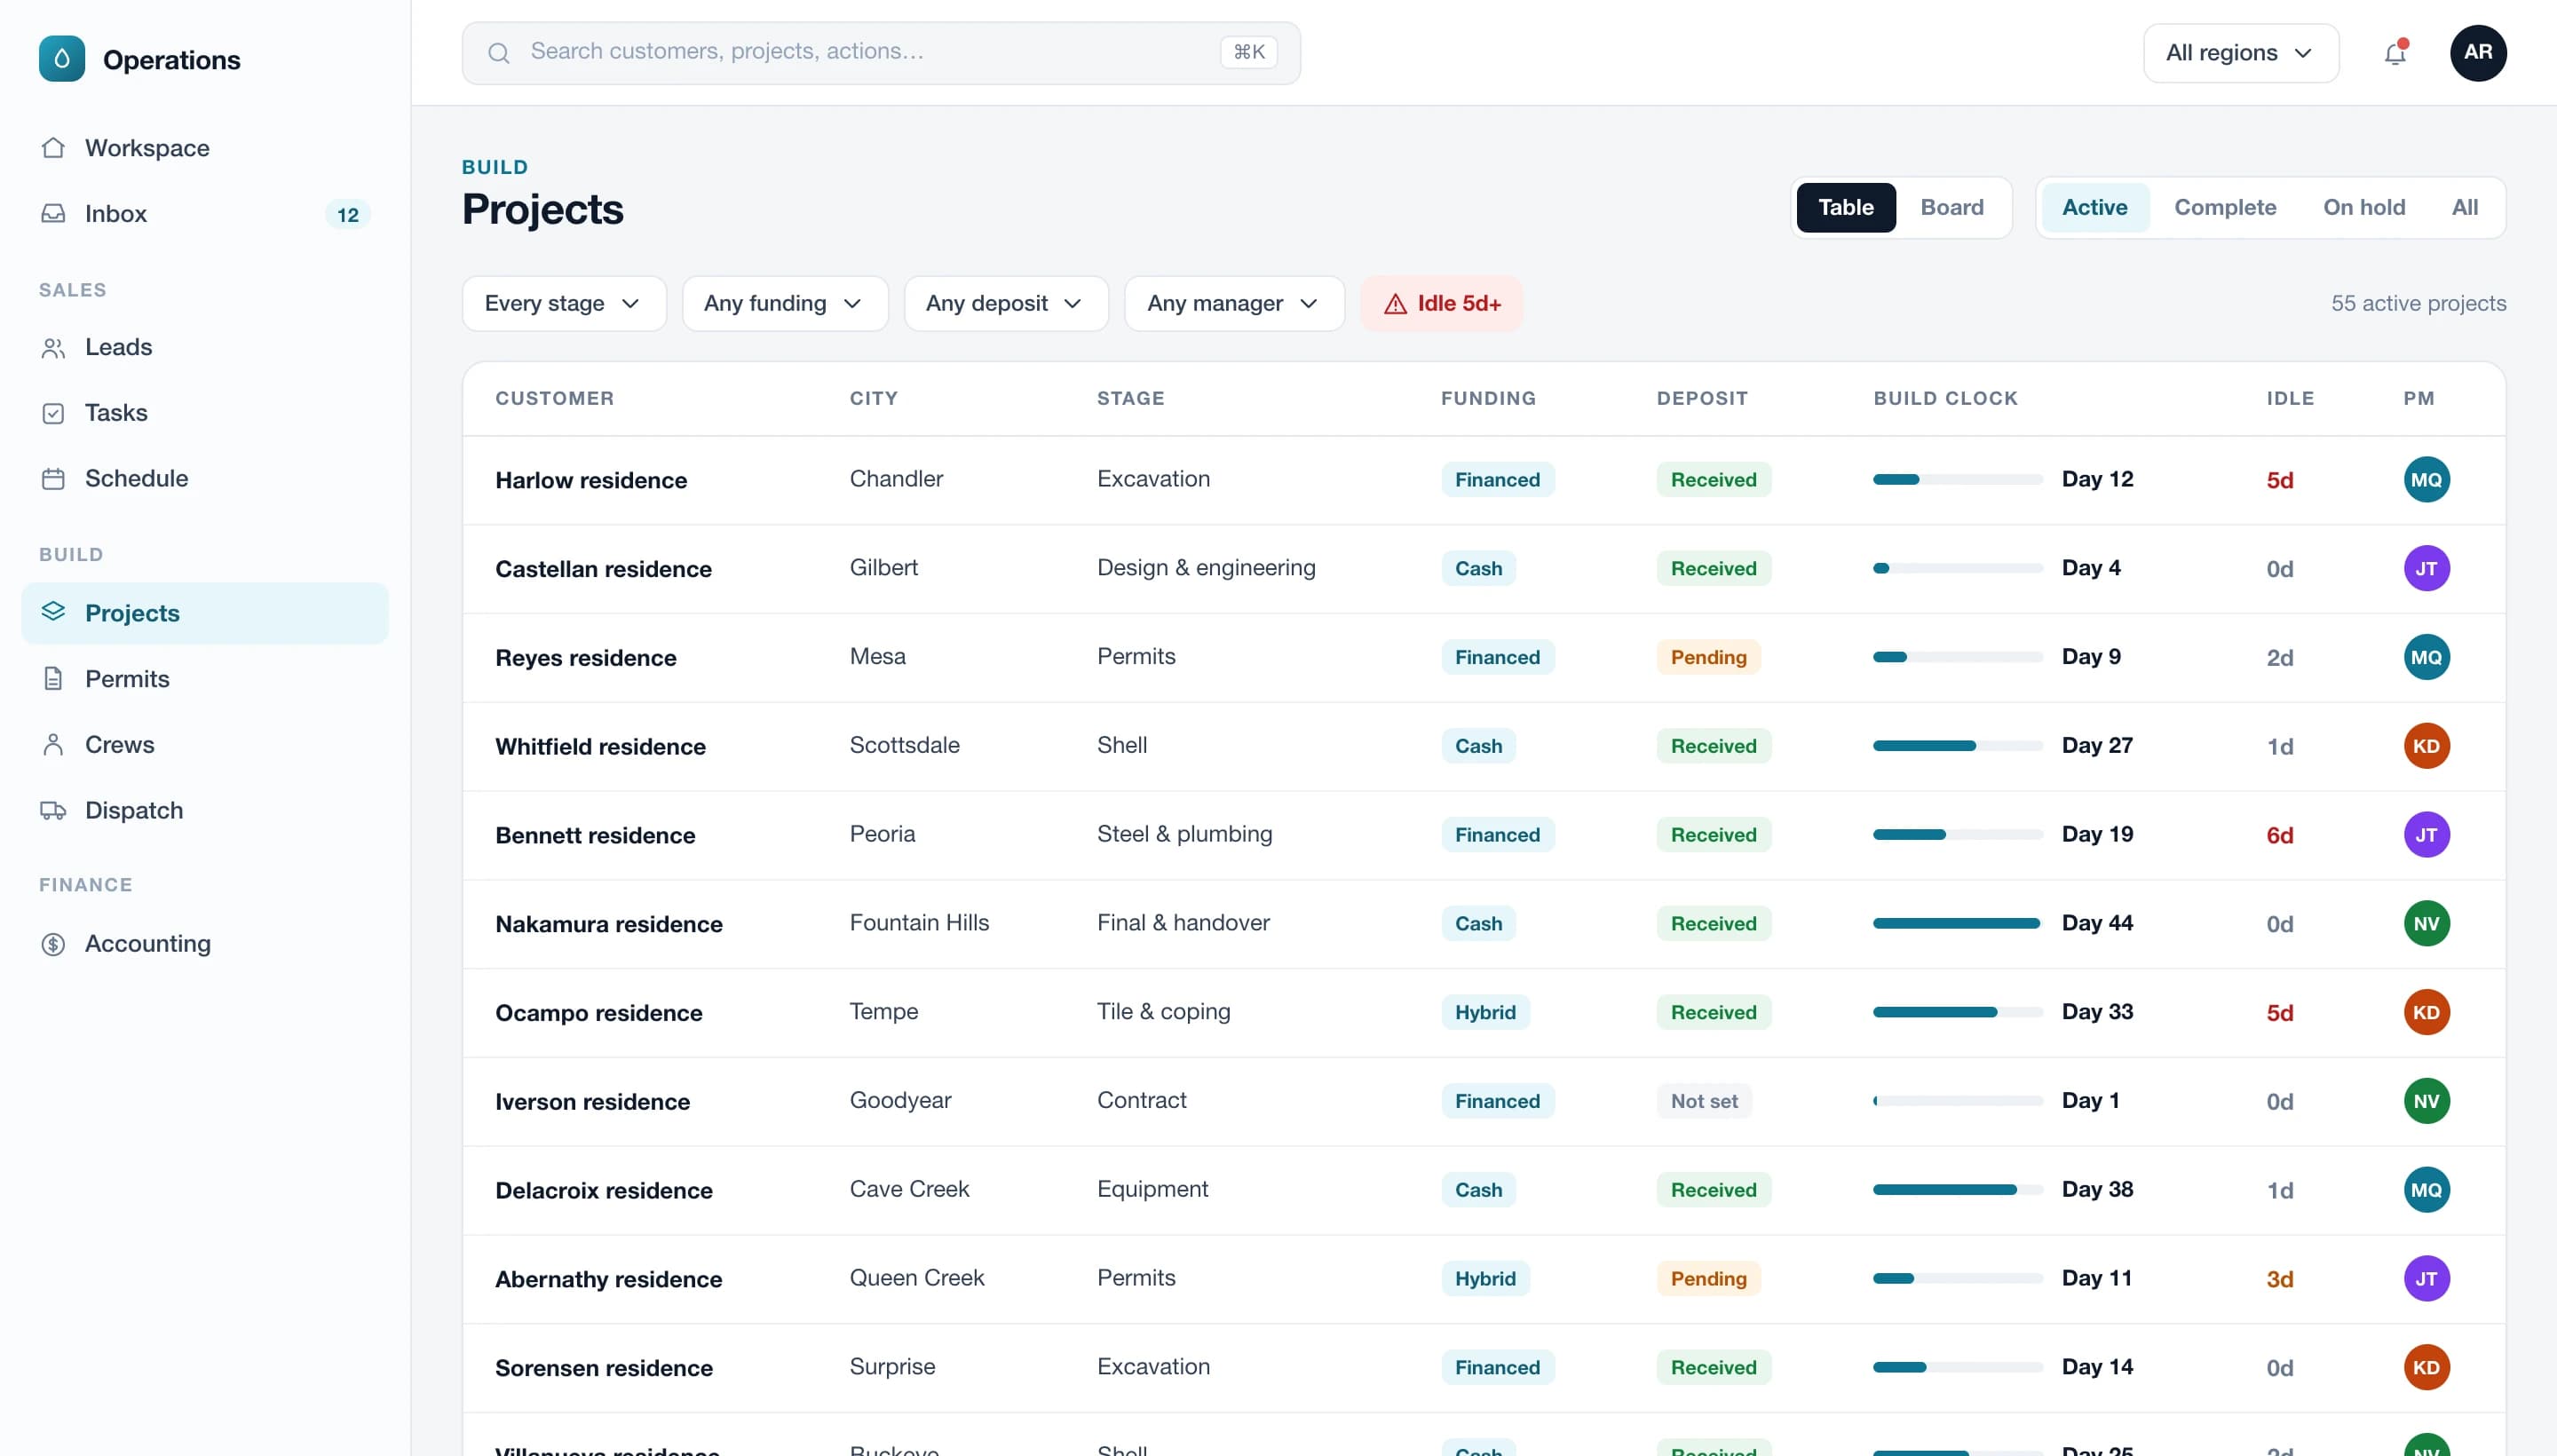Open the Every stage dropdown
Image resolution: width=2557 pixels, height=1456 pixels.
pos(563,304)
